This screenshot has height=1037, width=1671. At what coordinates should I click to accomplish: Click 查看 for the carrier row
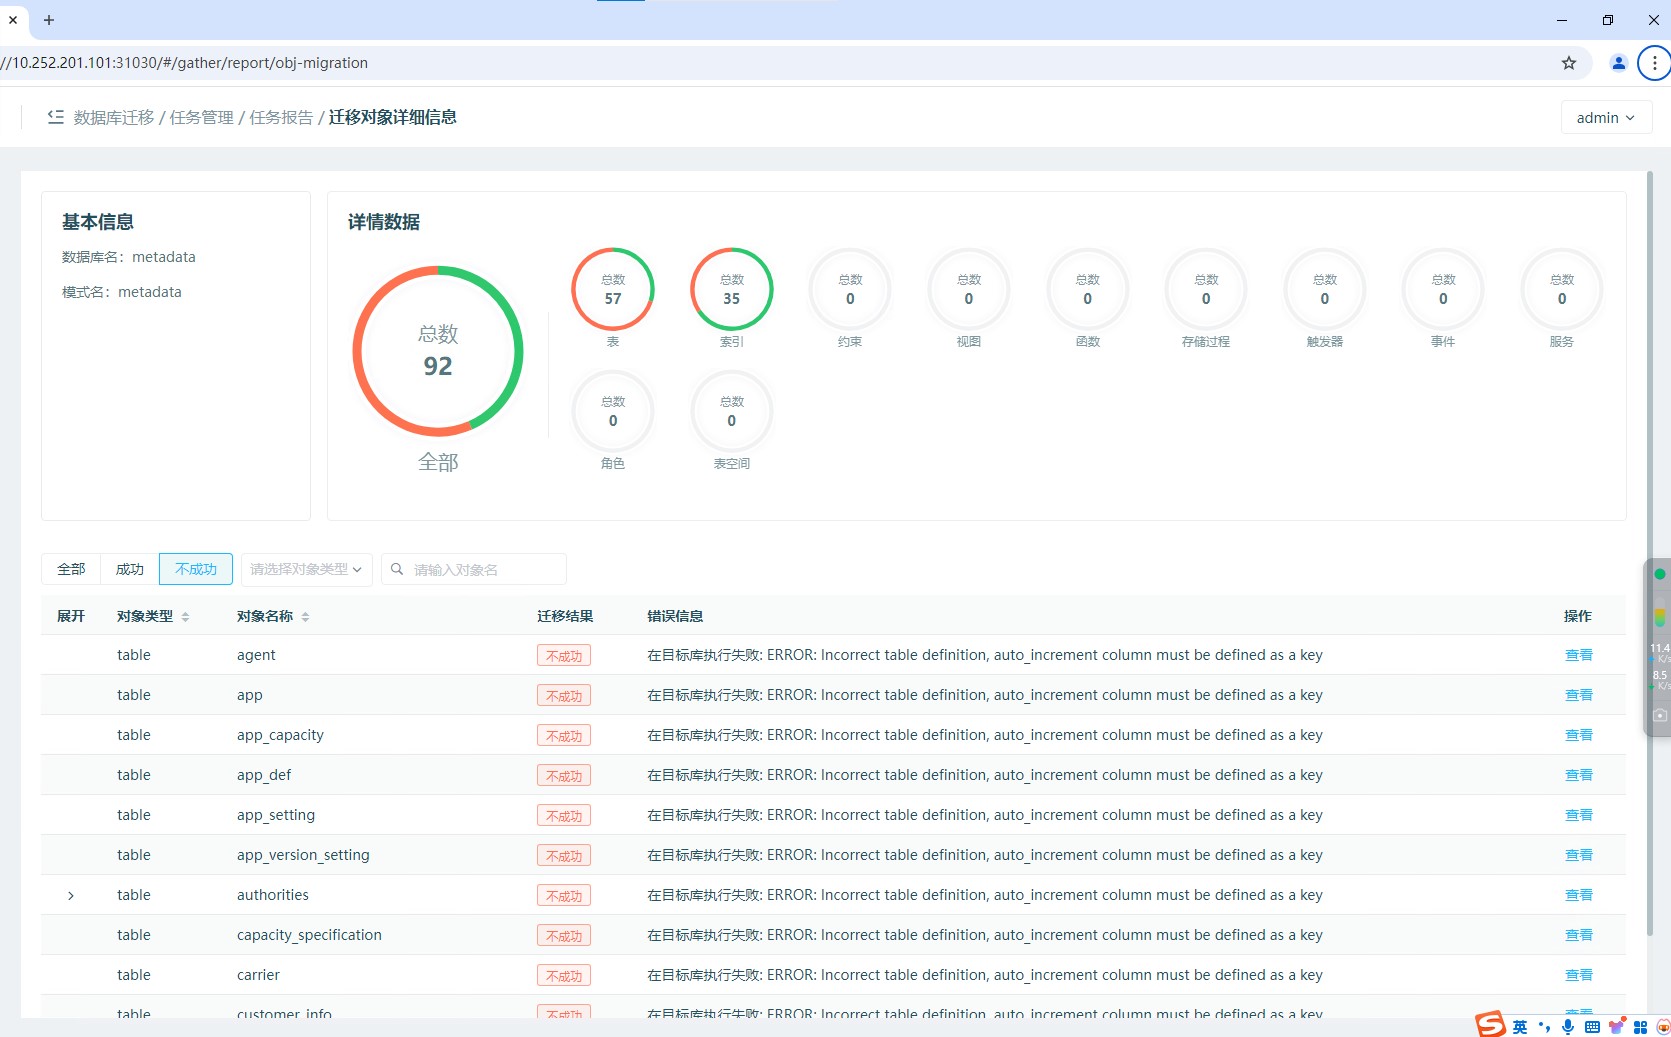(1579, 975)
